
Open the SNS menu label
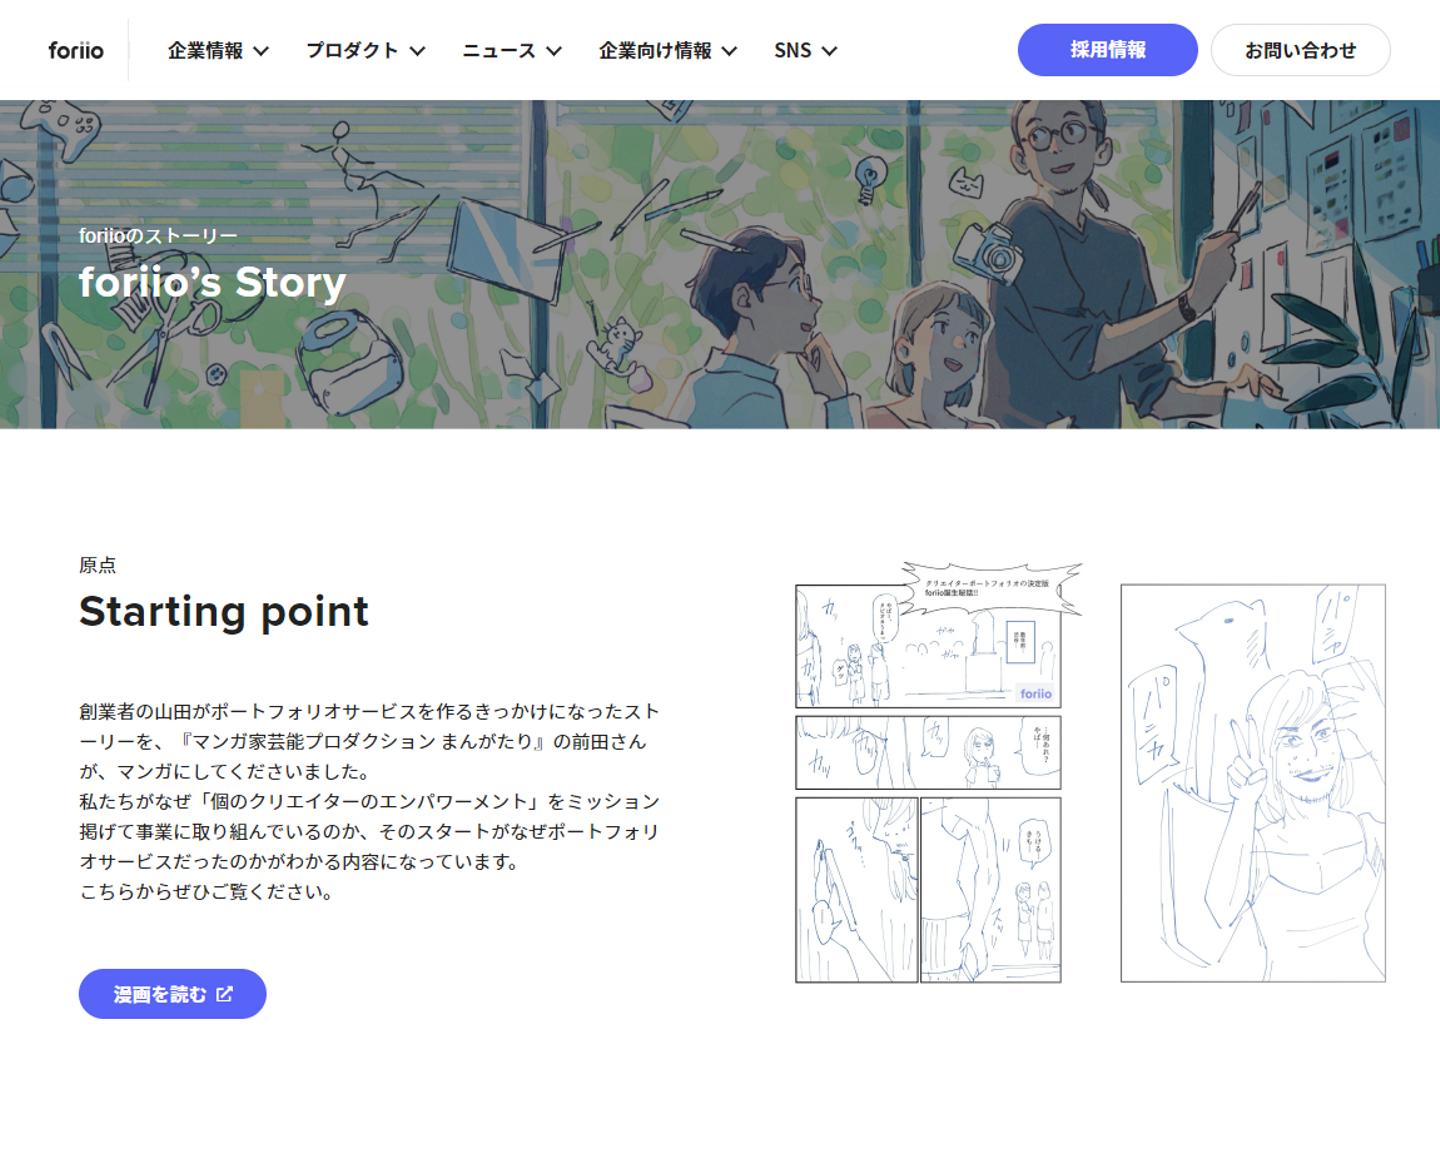coord(792,50)
